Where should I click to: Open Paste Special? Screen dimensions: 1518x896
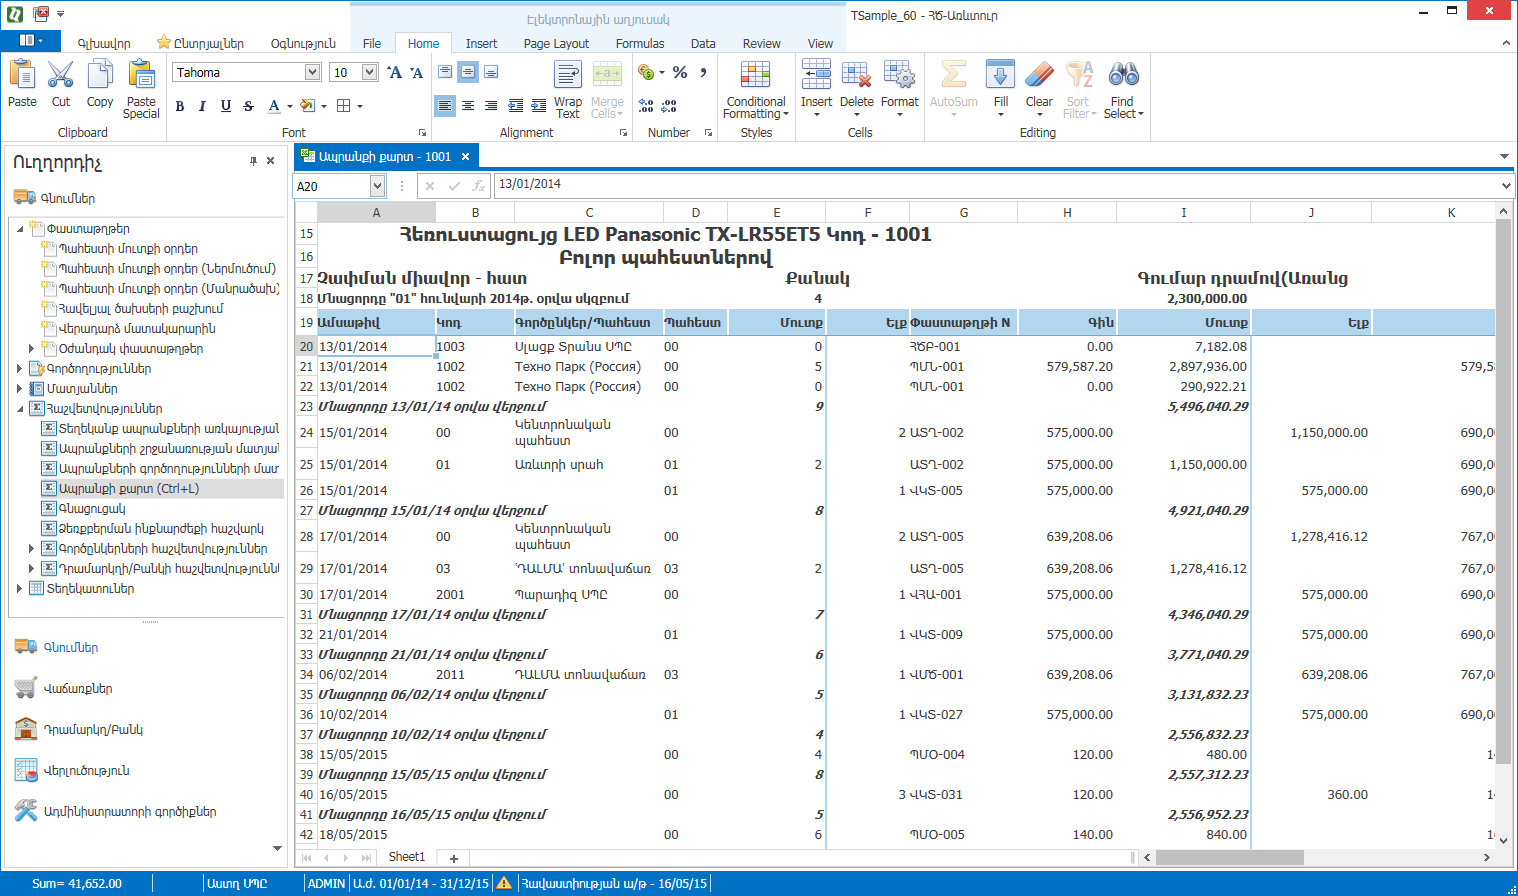coord(141,89)
